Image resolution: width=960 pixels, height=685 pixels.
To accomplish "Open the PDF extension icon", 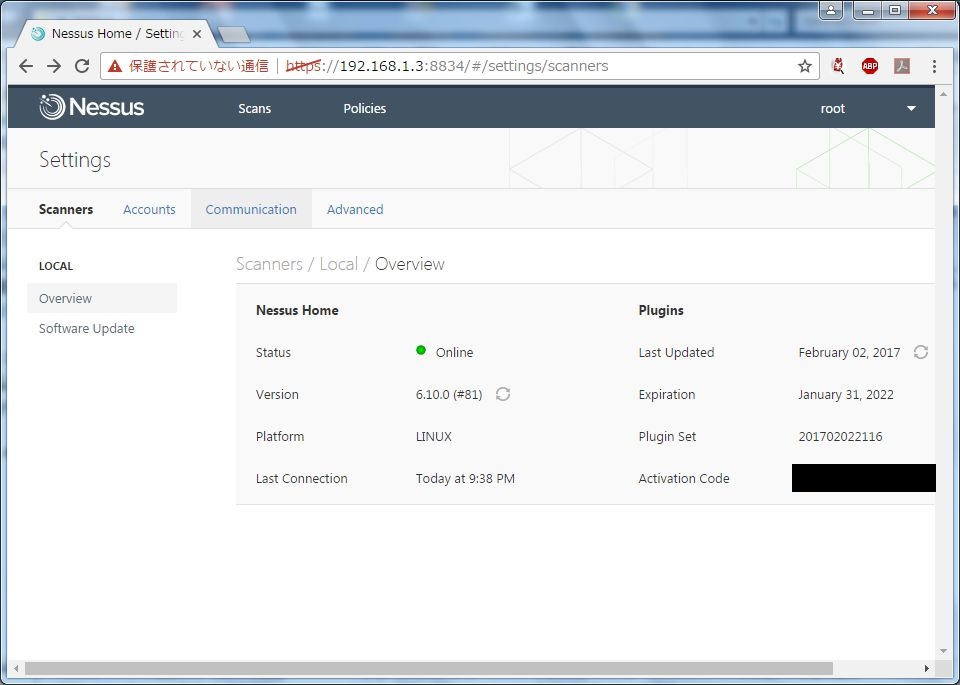I will pyautogui.click(x=902, y=66).
